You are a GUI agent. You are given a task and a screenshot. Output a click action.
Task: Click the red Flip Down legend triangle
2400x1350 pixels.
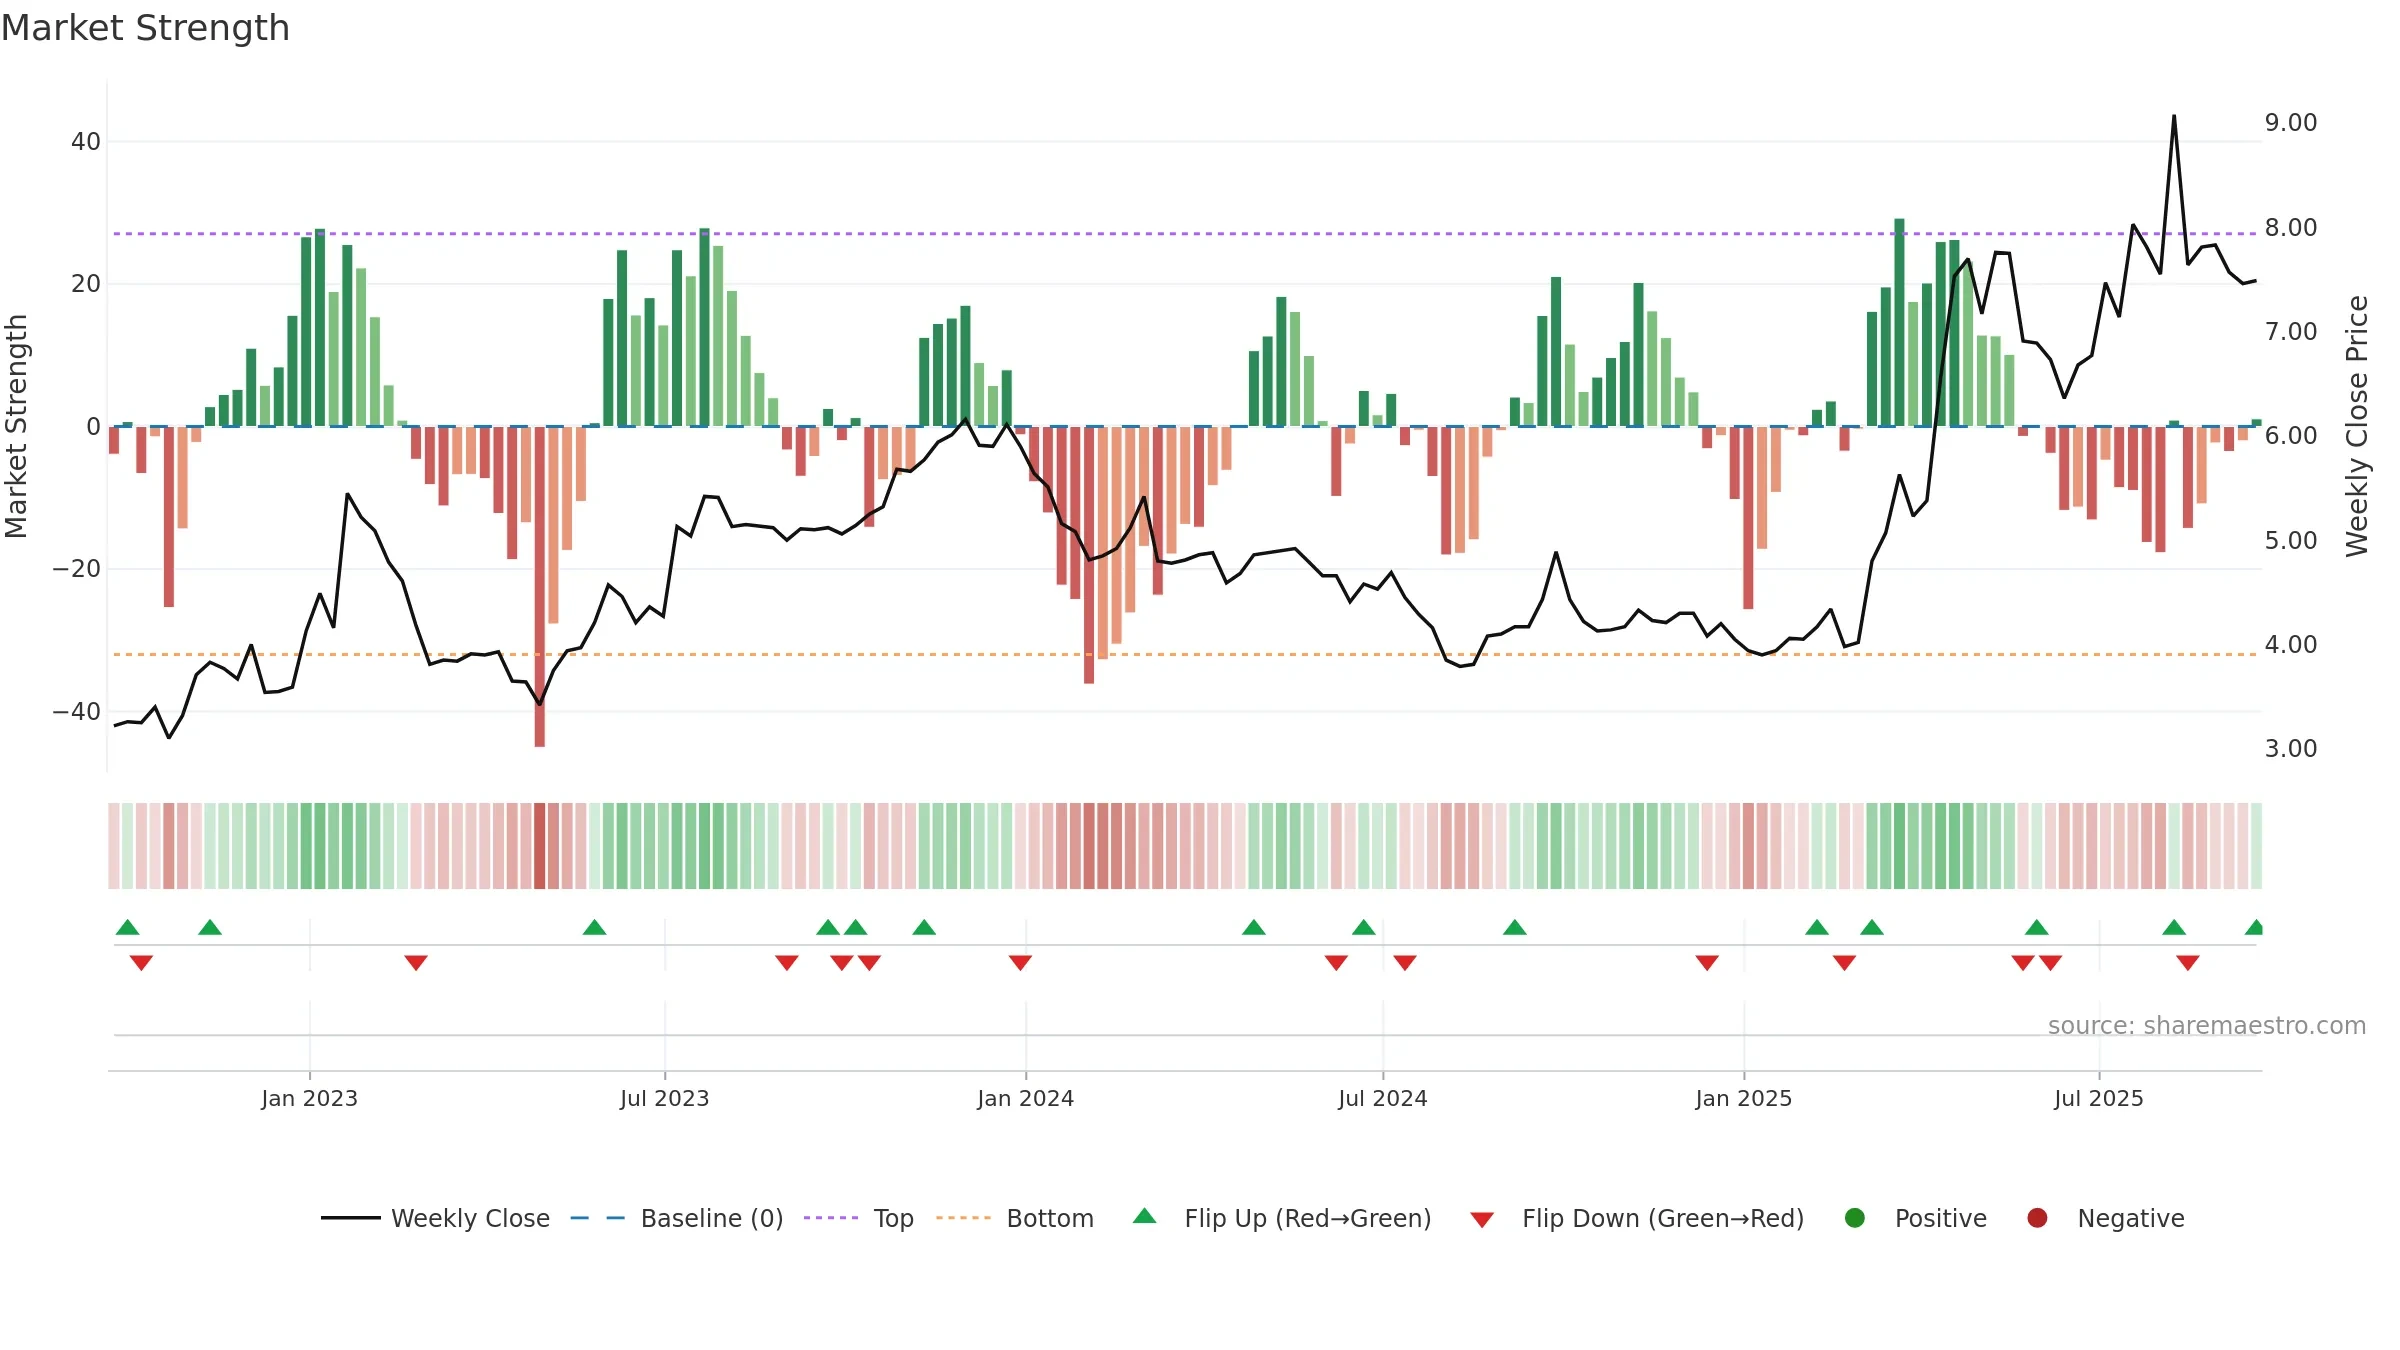coord(1482,1220)
